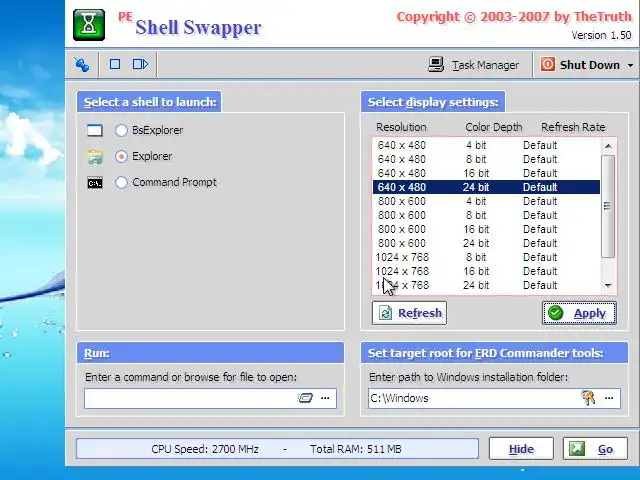Viewport: 640px width, 480px height.
Task: Select the BsExplorer radio button
Action: [121, 130]
